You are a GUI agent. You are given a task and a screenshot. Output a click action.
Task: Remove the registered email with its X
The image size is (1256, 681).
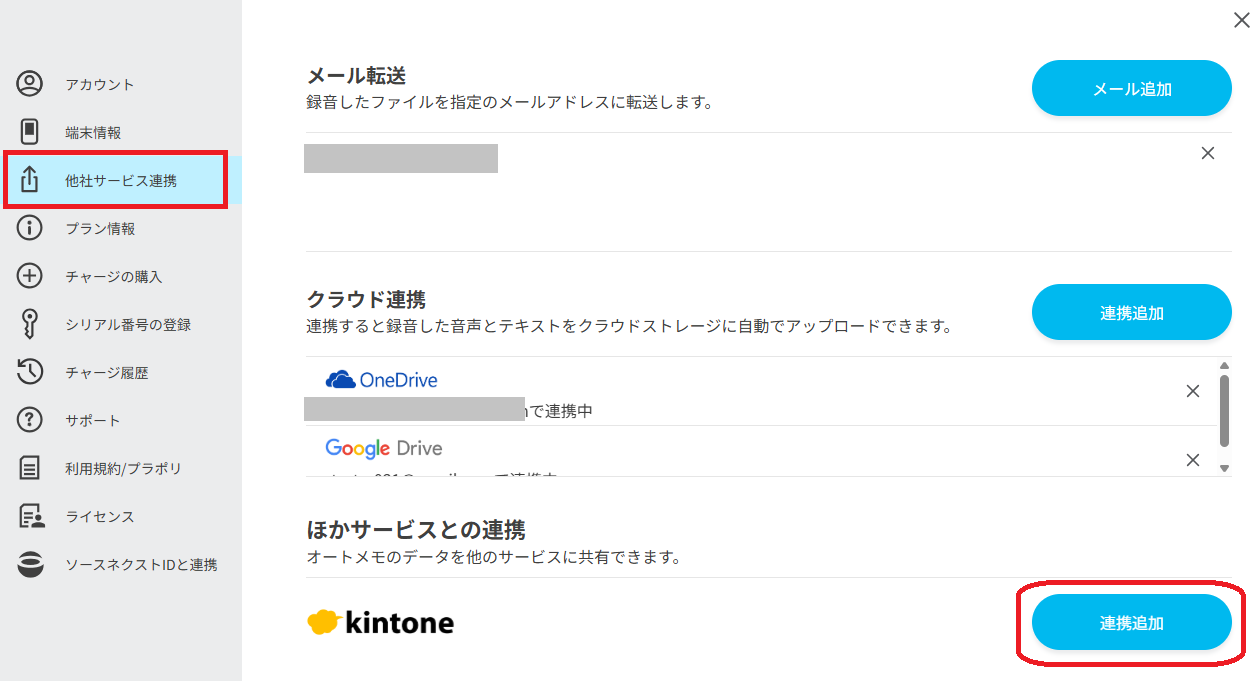pos(1207,153)
